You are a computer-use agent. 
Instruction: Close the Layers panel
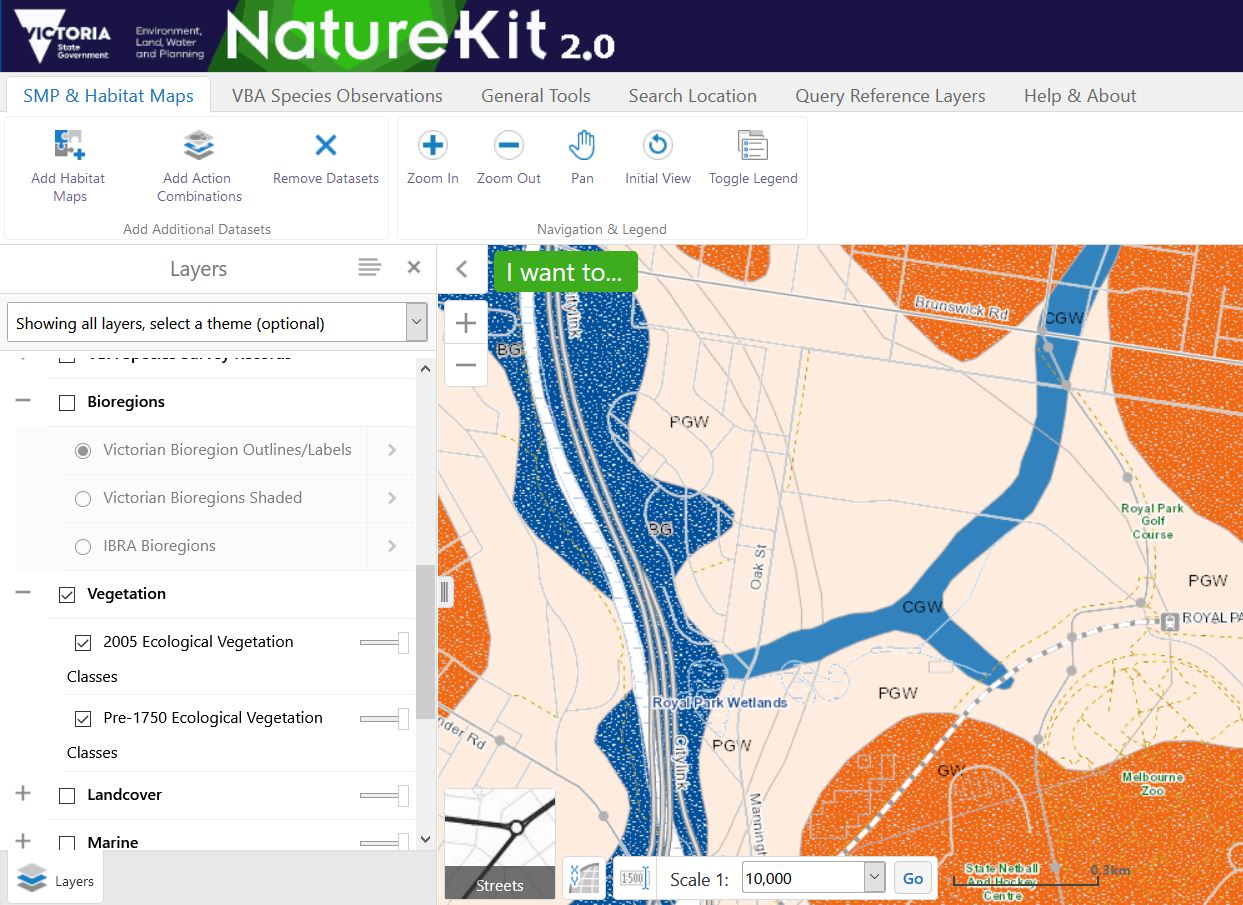(x=414, y=267)
